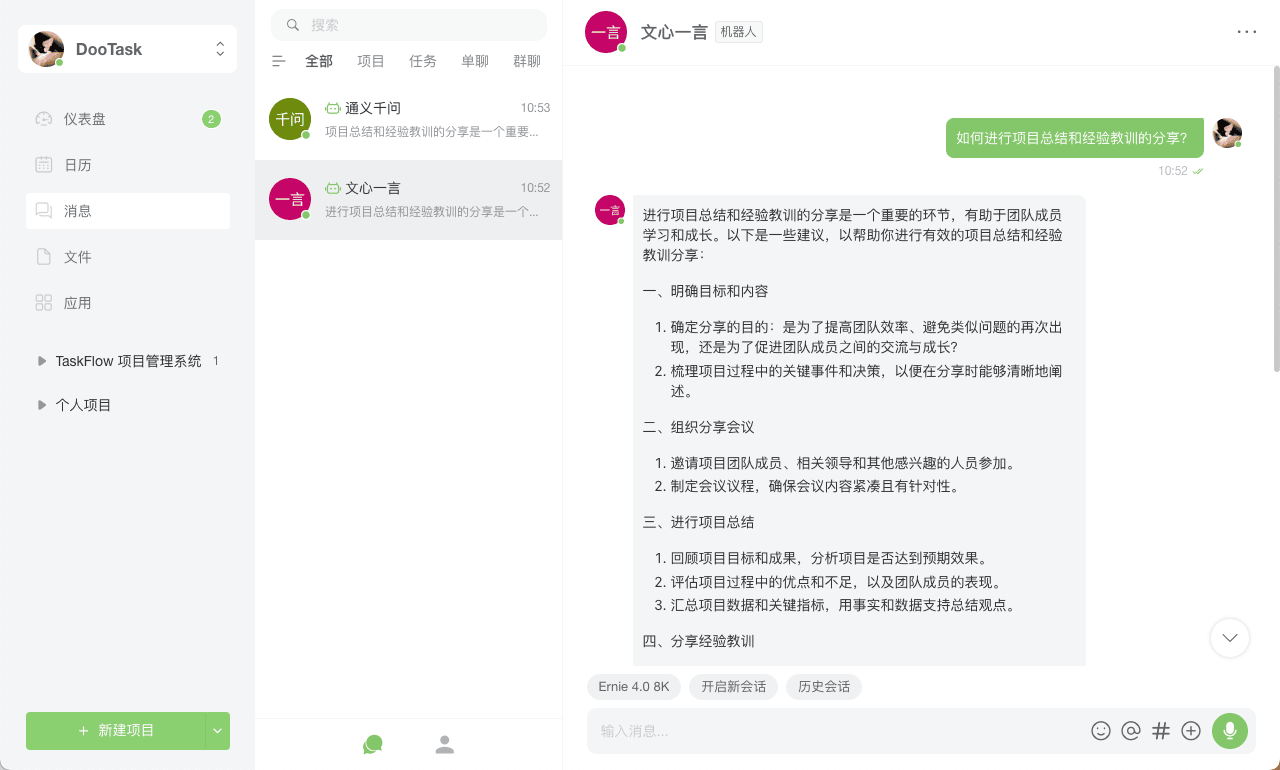
Task: Click in the 搜索 search field
Action: tap(409, 25)
